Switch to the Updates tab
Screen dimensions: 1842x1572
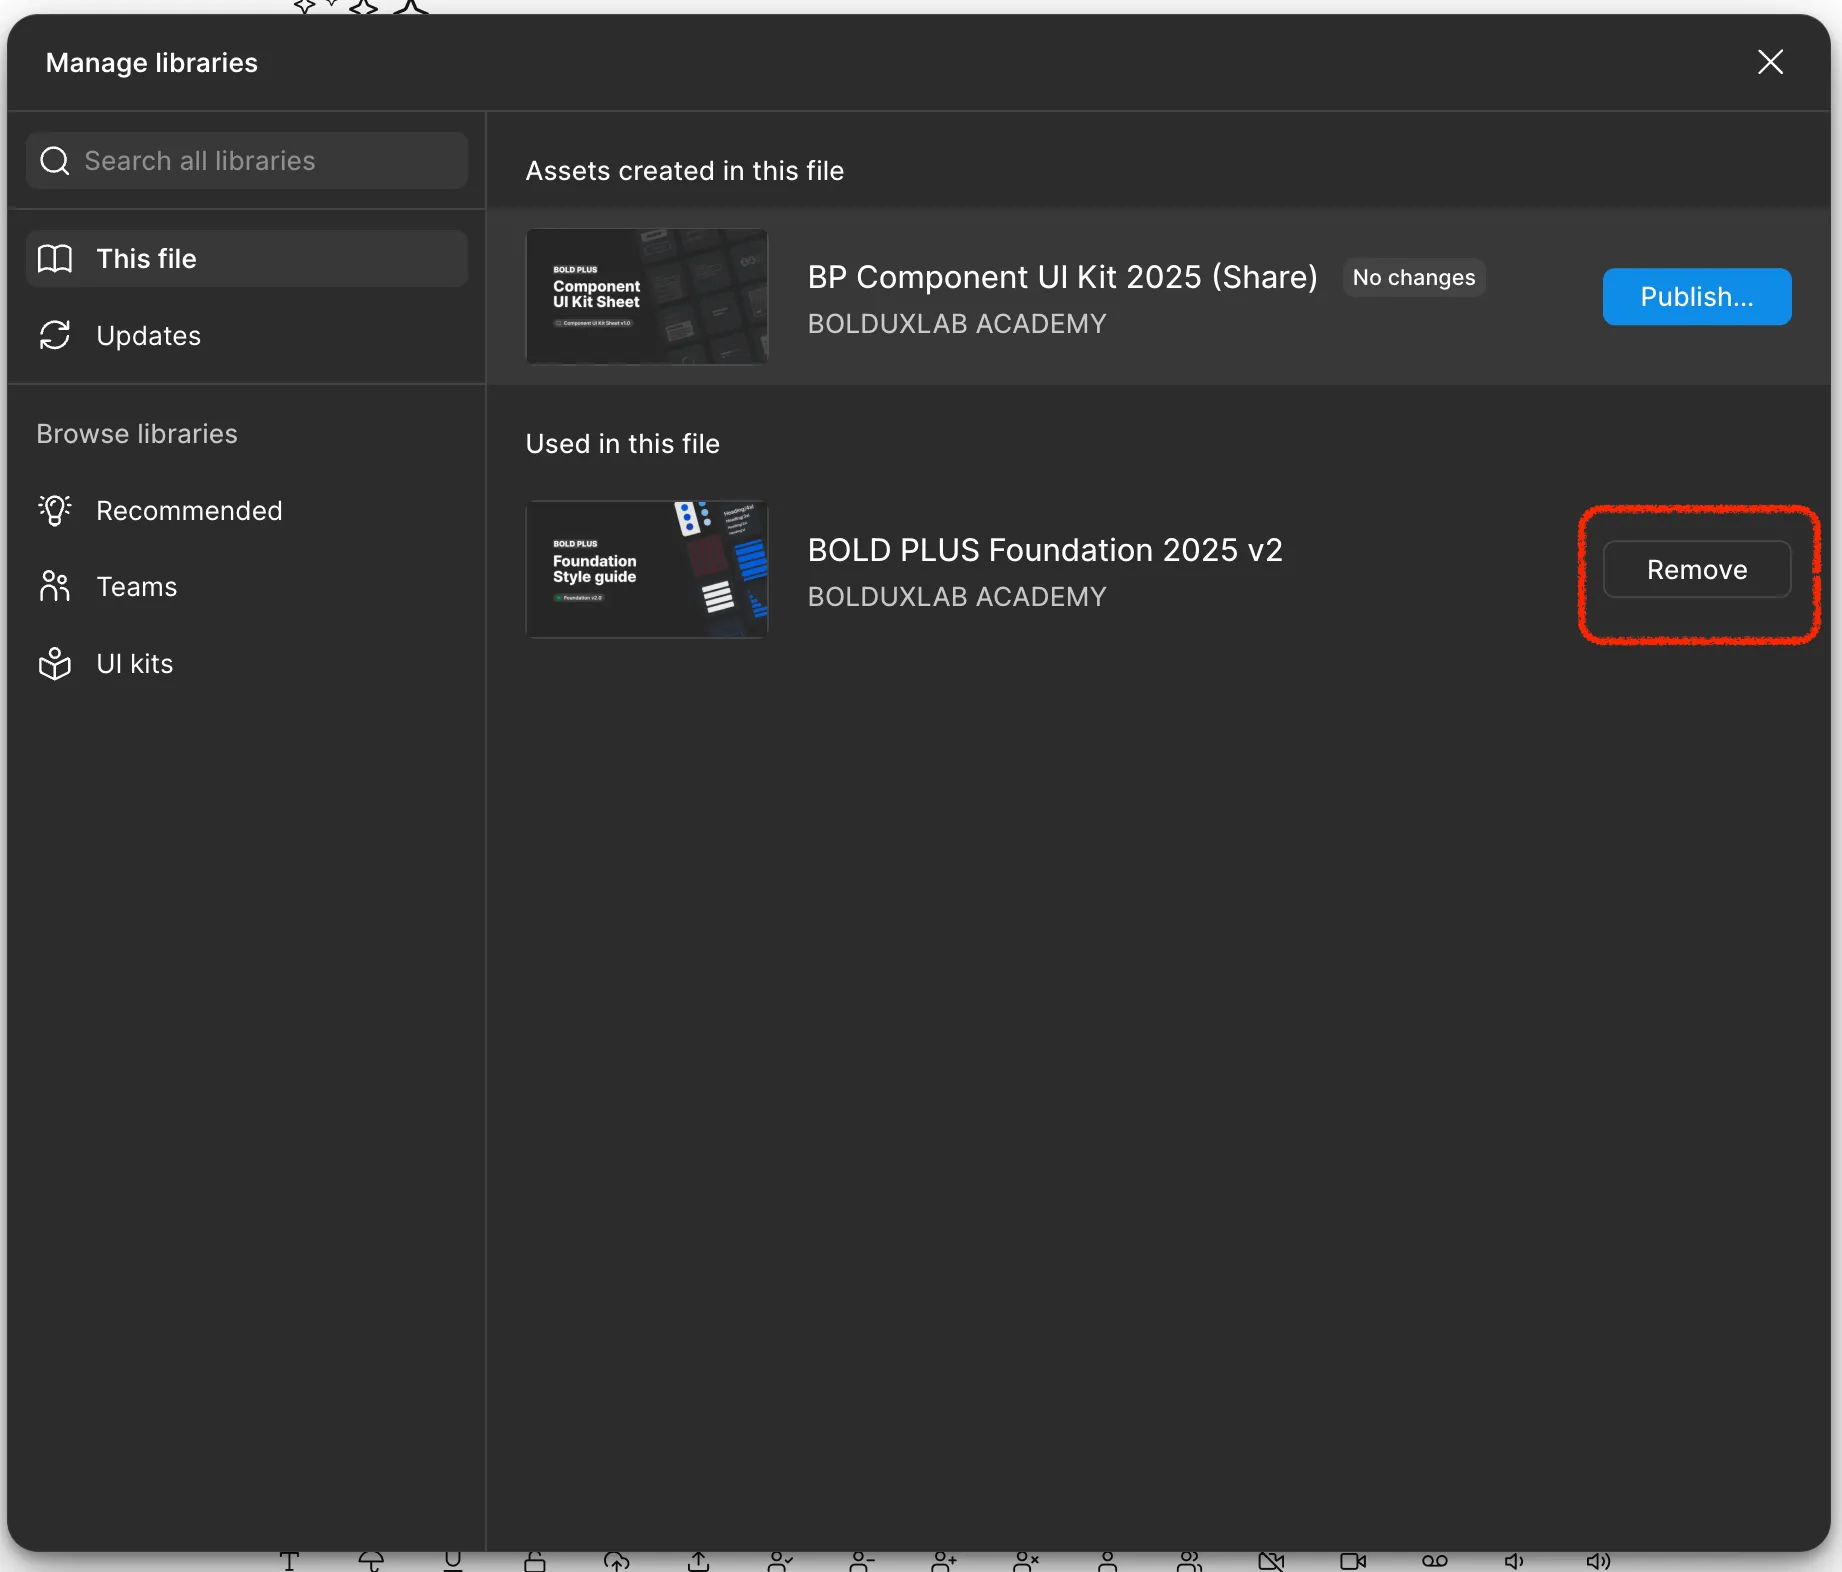point(148,335)
